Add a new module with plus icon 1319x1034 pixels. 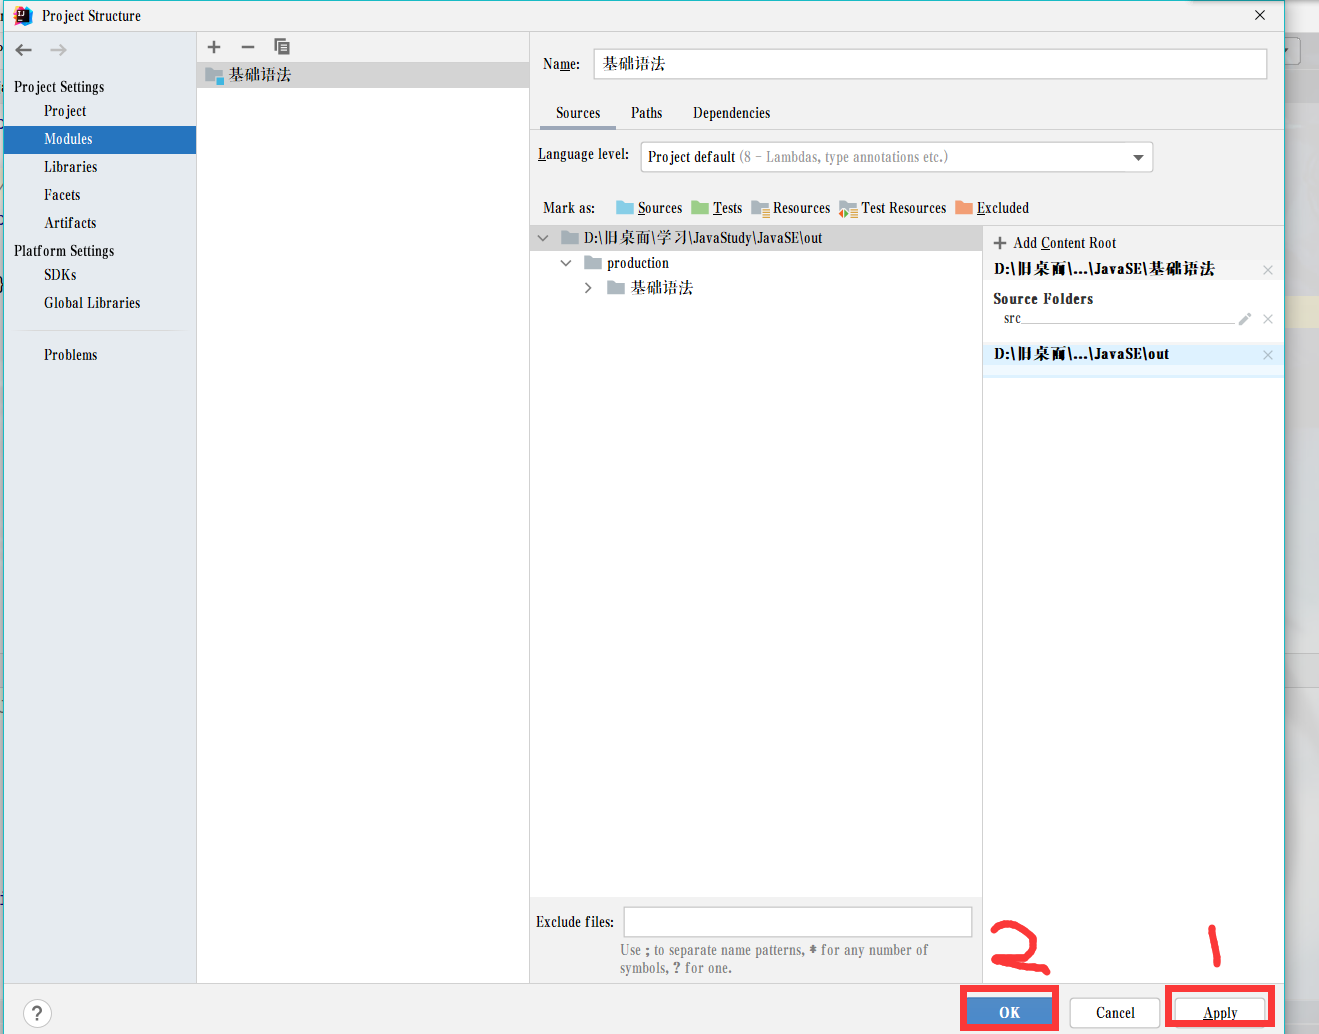tap(214, 47)
